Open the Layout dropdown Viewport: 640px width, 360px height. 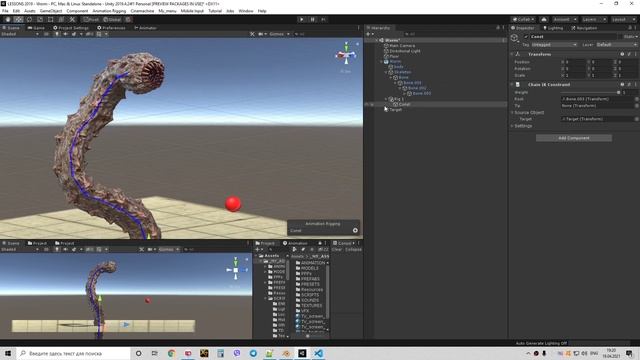[623, 20]
